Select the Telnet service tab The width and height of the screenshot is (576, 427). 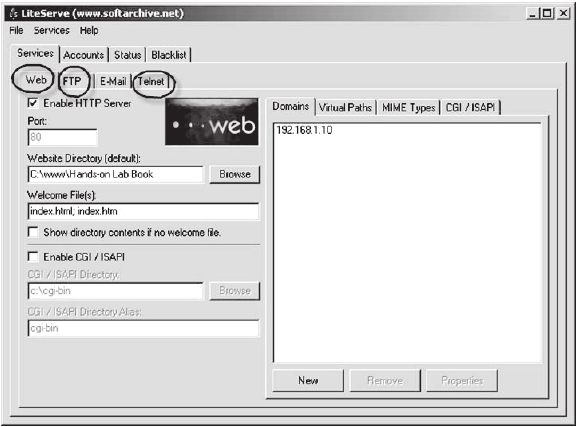point(151,81)
